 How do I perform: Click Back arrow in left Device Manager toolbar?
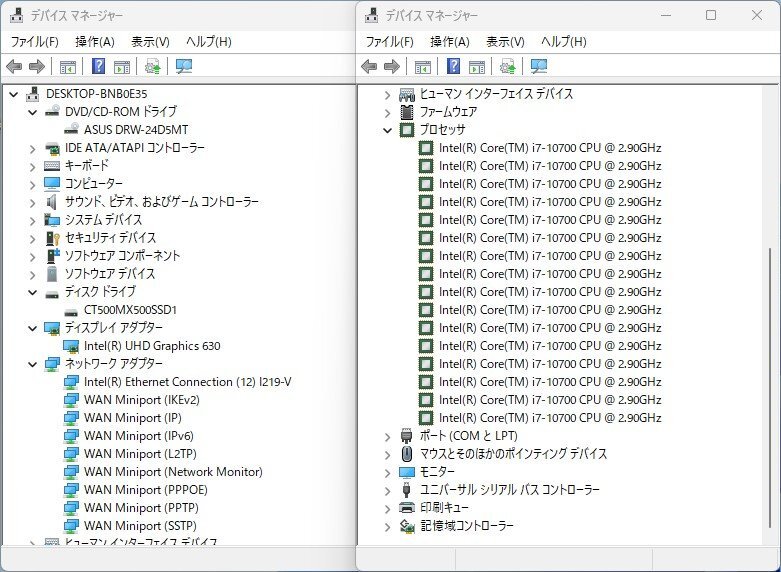tap(14, 66)
